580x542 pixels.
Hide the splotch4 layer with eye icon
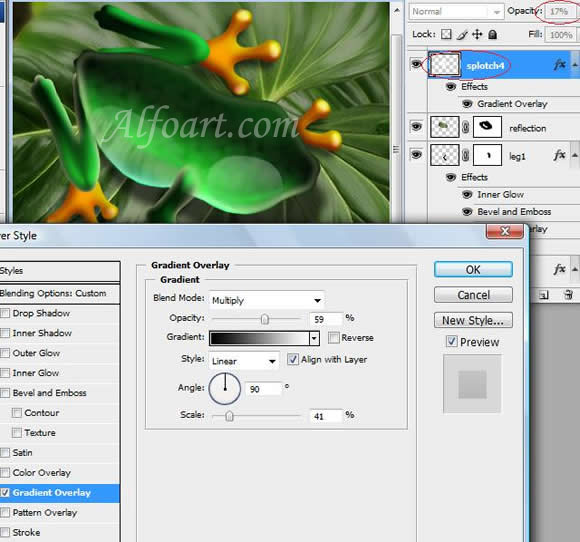[416, 64]
